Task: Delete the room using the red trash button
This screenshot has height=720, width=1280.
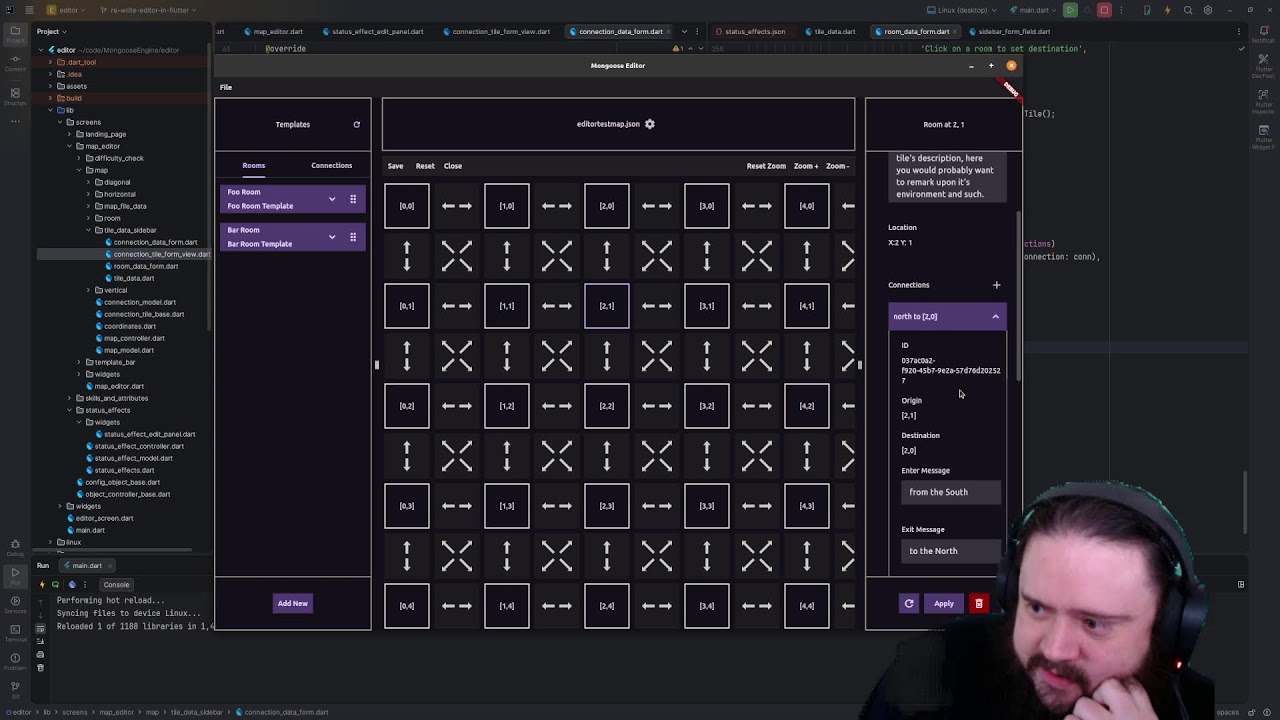Action: click(x=979, y=604)
